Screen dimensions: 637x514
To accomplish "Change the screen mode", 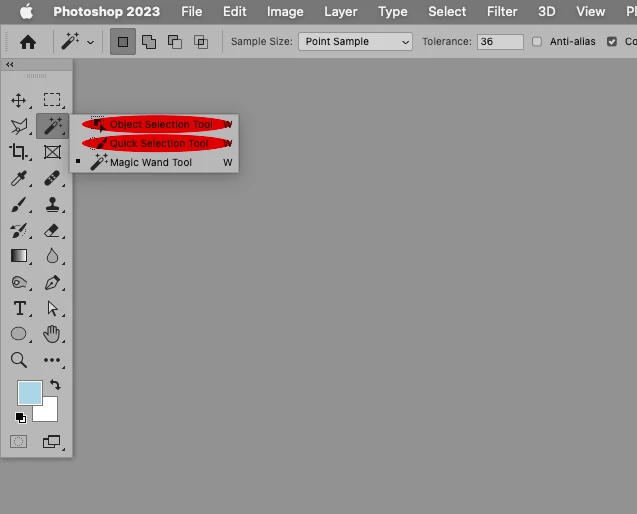I will (52, 441).
